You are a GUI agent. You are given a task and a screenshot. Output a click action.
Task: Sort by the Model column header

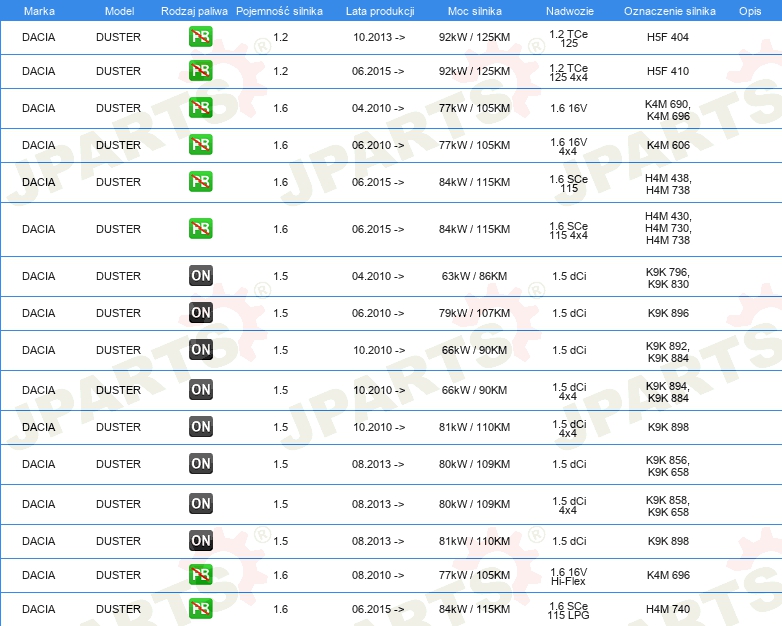click(x=119, y=11)
